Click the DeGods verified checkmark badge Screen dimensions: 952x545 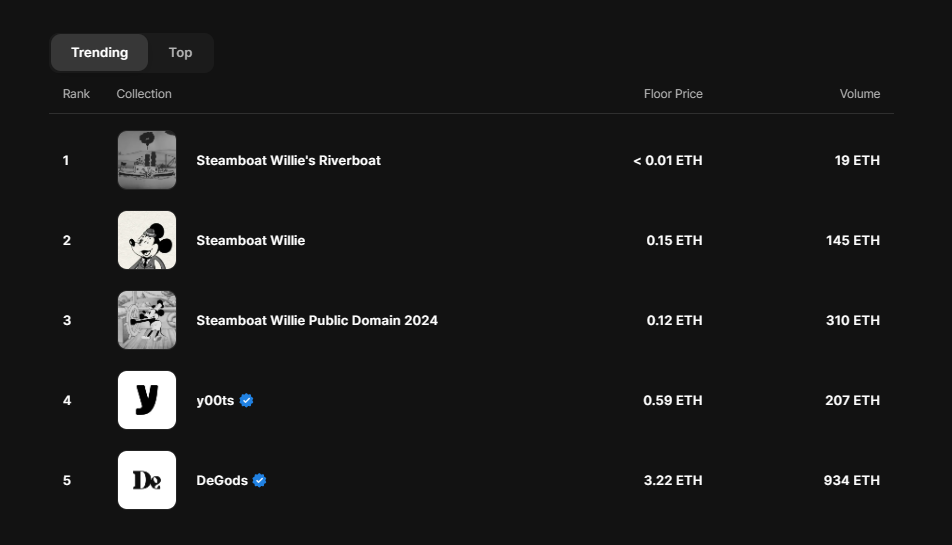[260, 480]
